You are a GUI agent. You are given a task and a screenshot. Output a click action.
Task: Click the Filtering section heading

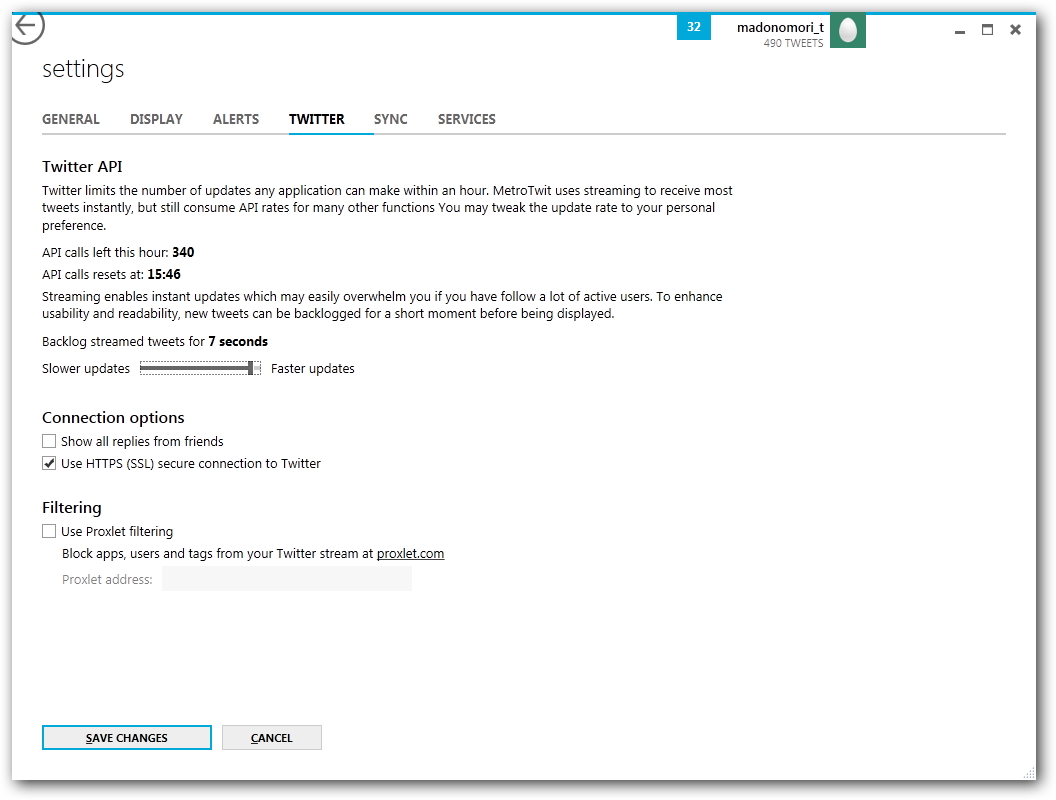(71, 508)
